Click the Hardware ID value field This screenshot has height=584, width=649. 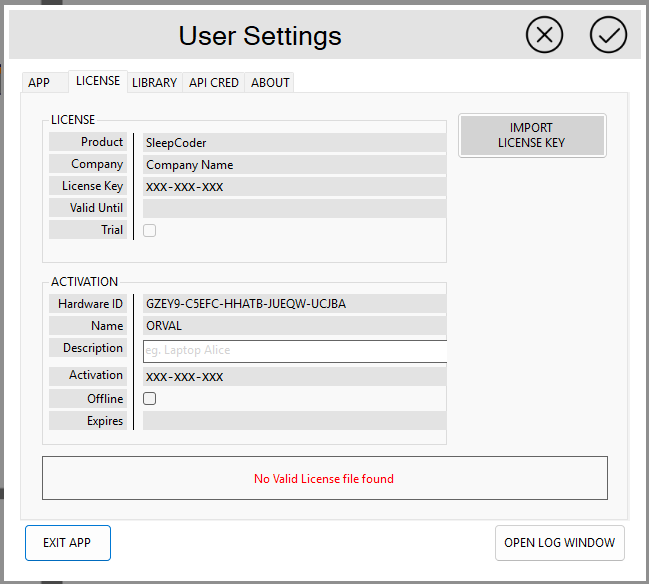pos(294,304)
